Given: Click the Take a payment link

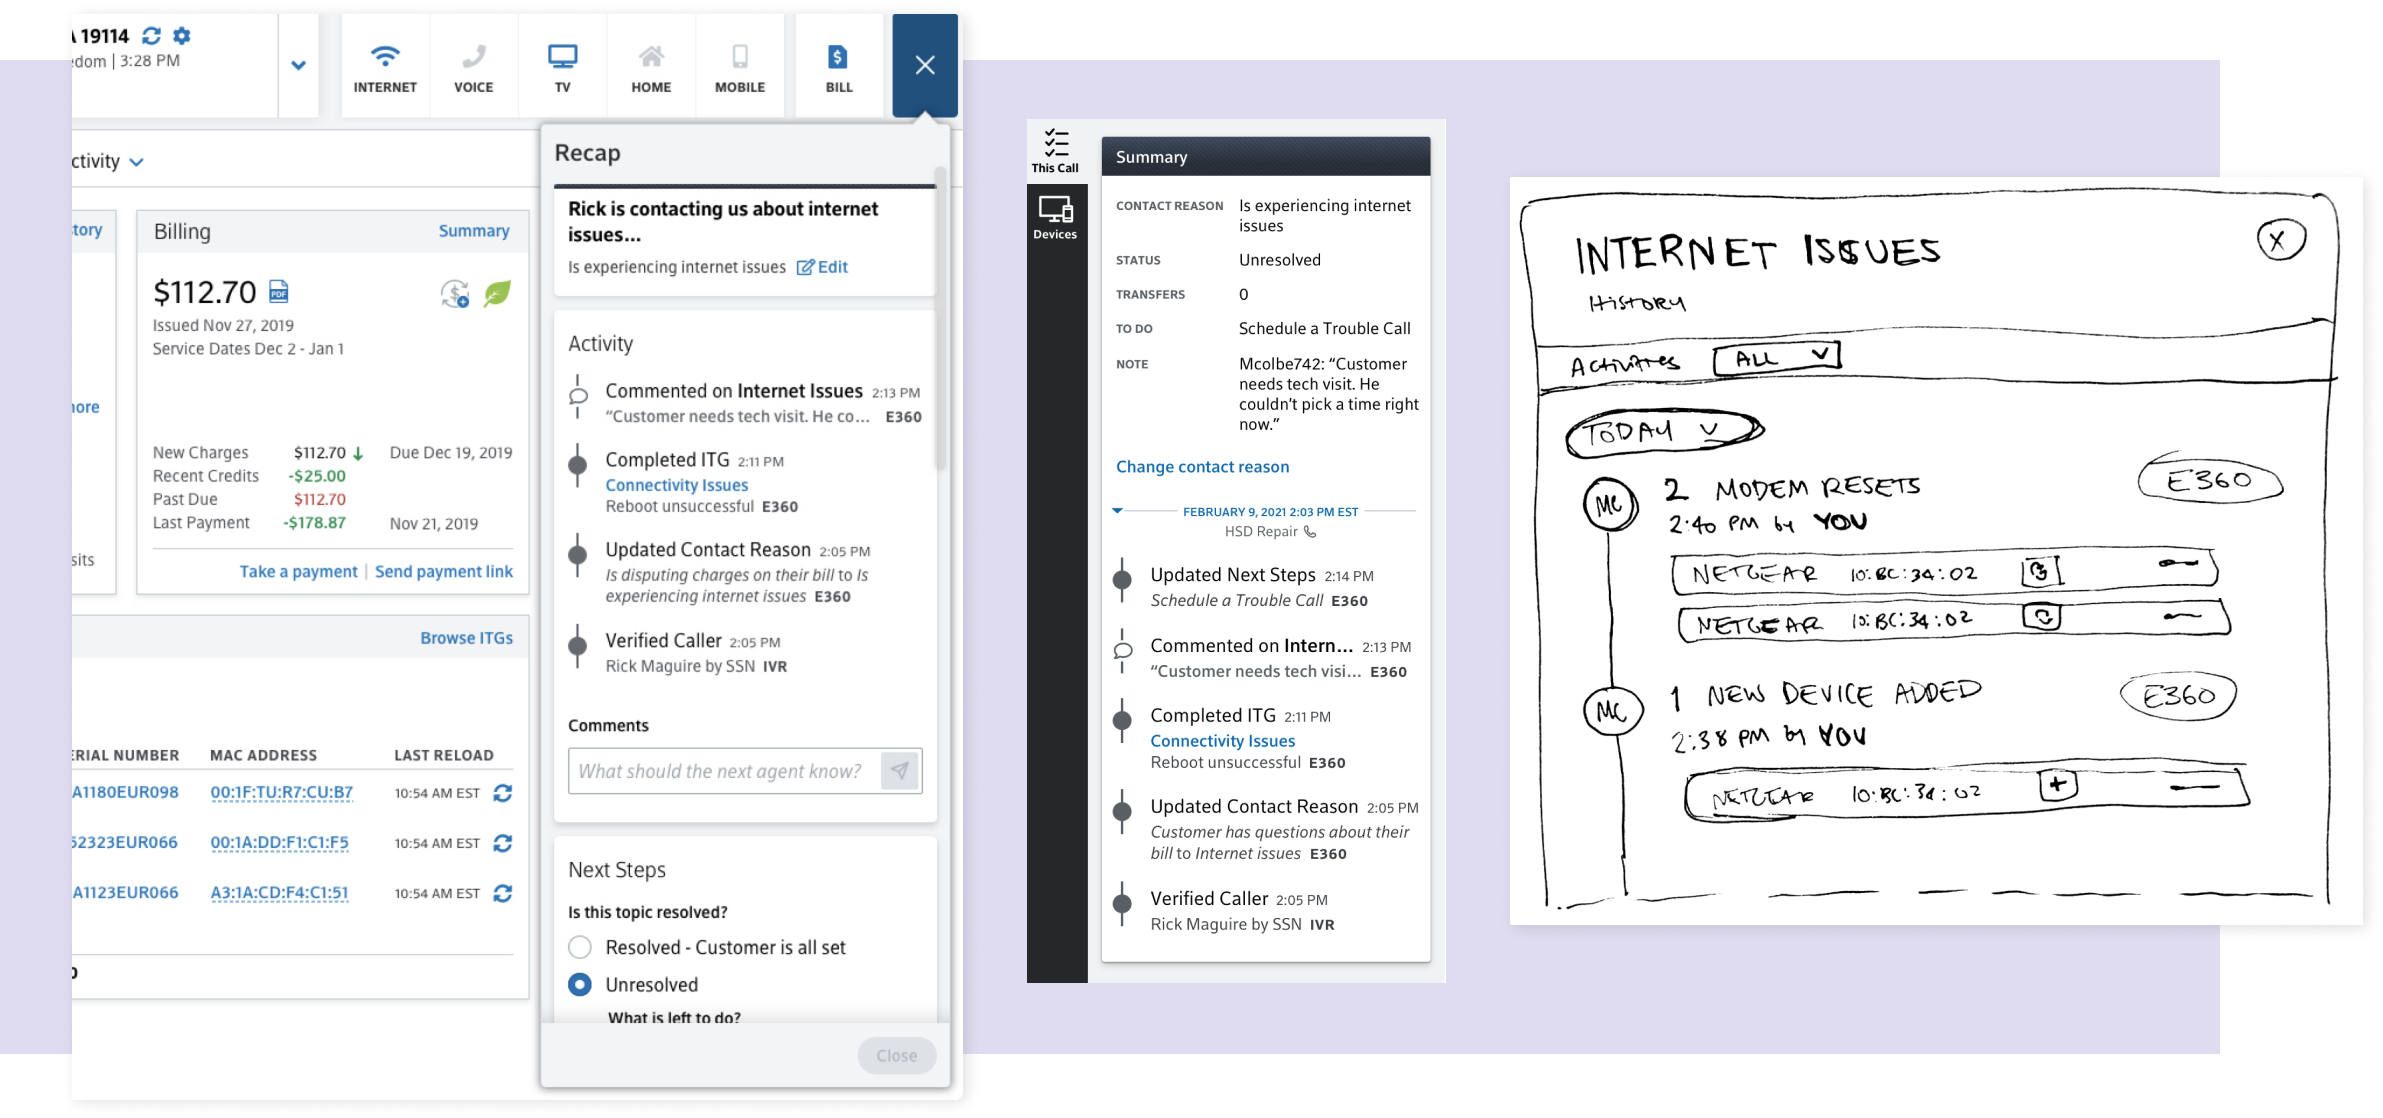Looking at the screenshot, I should (x=298, y=571).
